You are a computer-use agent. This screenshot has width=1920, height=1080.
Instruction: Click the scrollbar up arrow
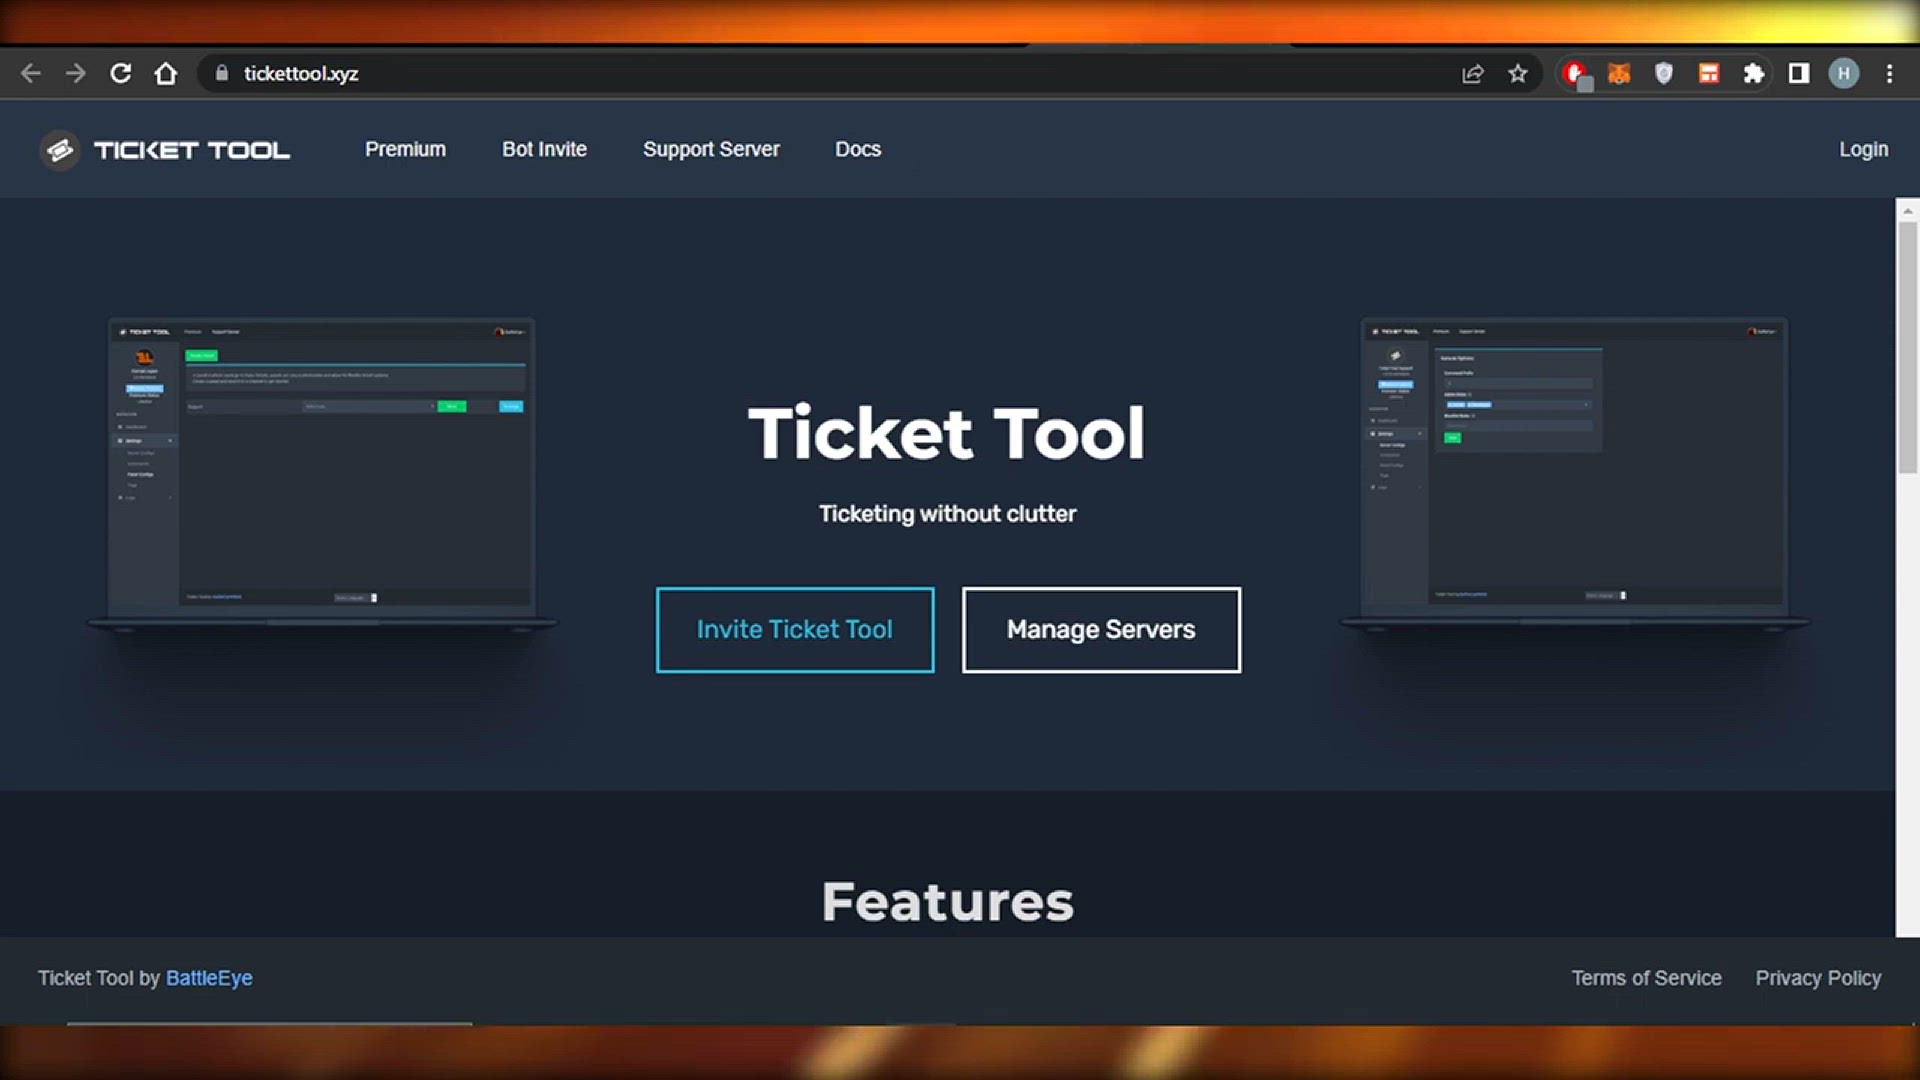[x=1908, y=210]
